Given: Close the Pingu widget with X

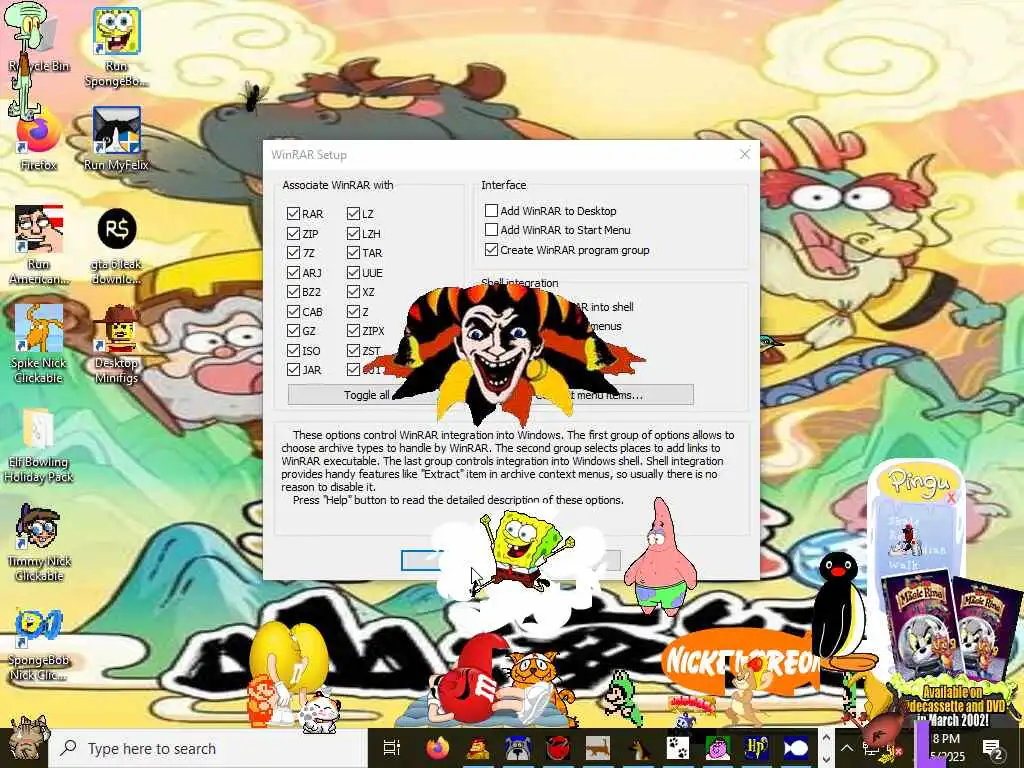Looking at the screenshot, I should (x=951, y=499).
